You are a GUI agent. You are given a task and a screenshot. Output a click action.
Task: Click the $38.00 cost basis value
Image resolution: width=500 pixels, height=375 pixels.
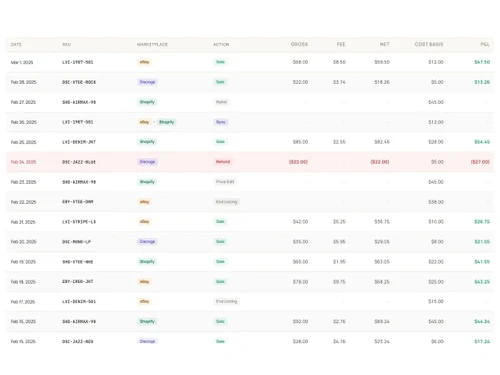click(x=436, y=202)
